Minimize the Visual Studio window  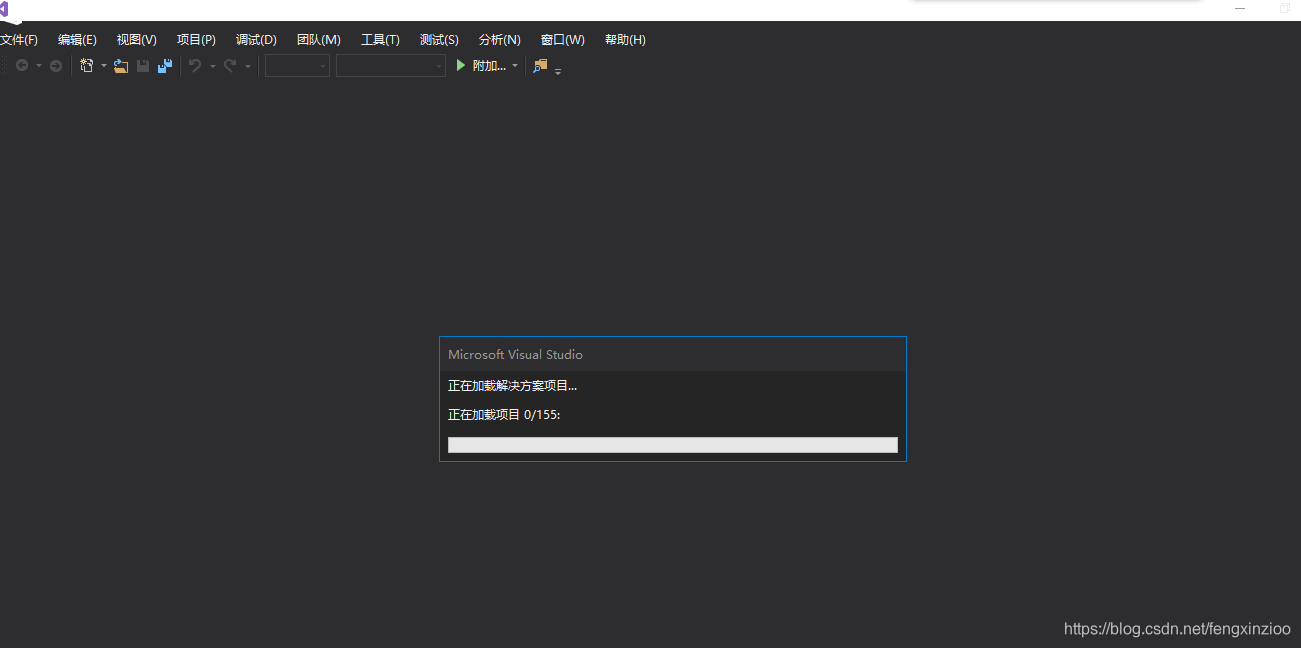pyautogui.click(x=1240, y=8)
